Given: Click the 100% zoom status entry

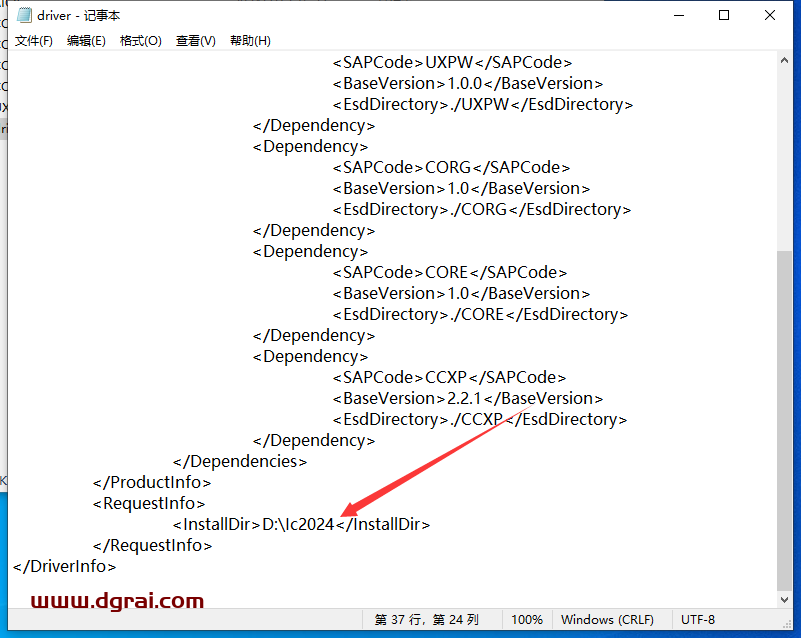Looking at the screenshot, I should tap(527, 620).
